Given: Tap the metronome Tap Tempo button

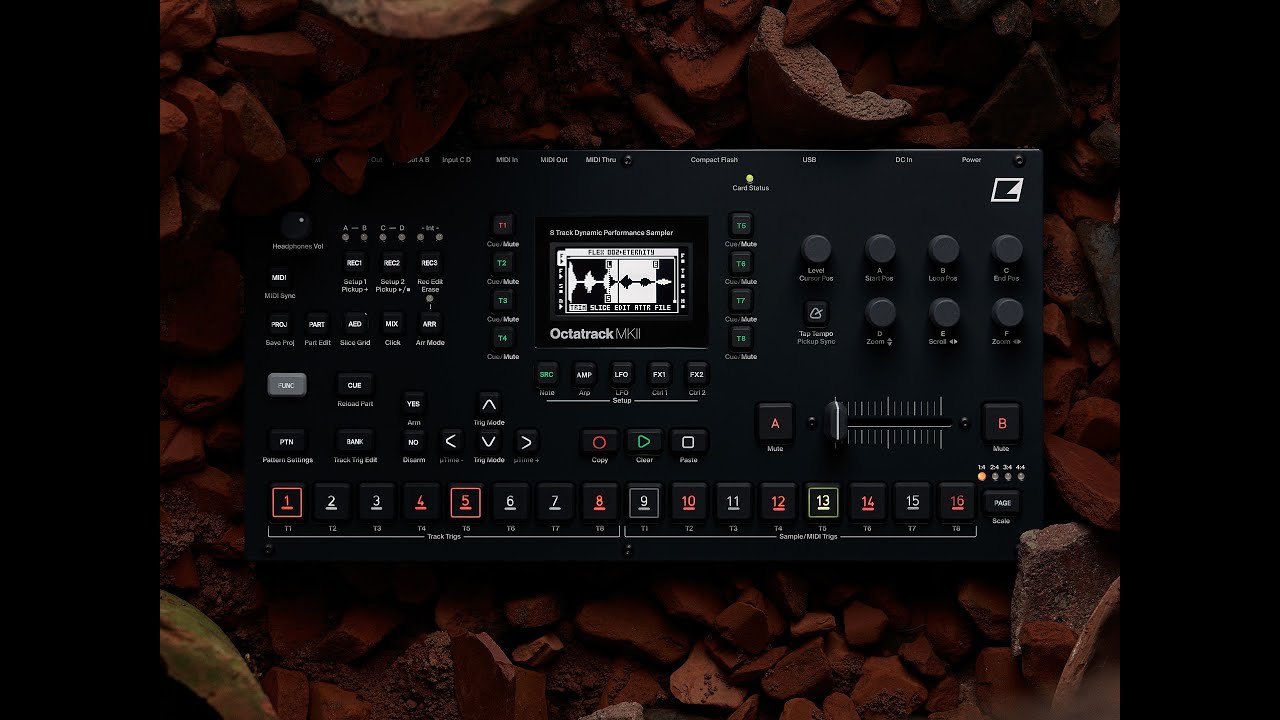Looking at the screenshot, I should coord(817,312).
